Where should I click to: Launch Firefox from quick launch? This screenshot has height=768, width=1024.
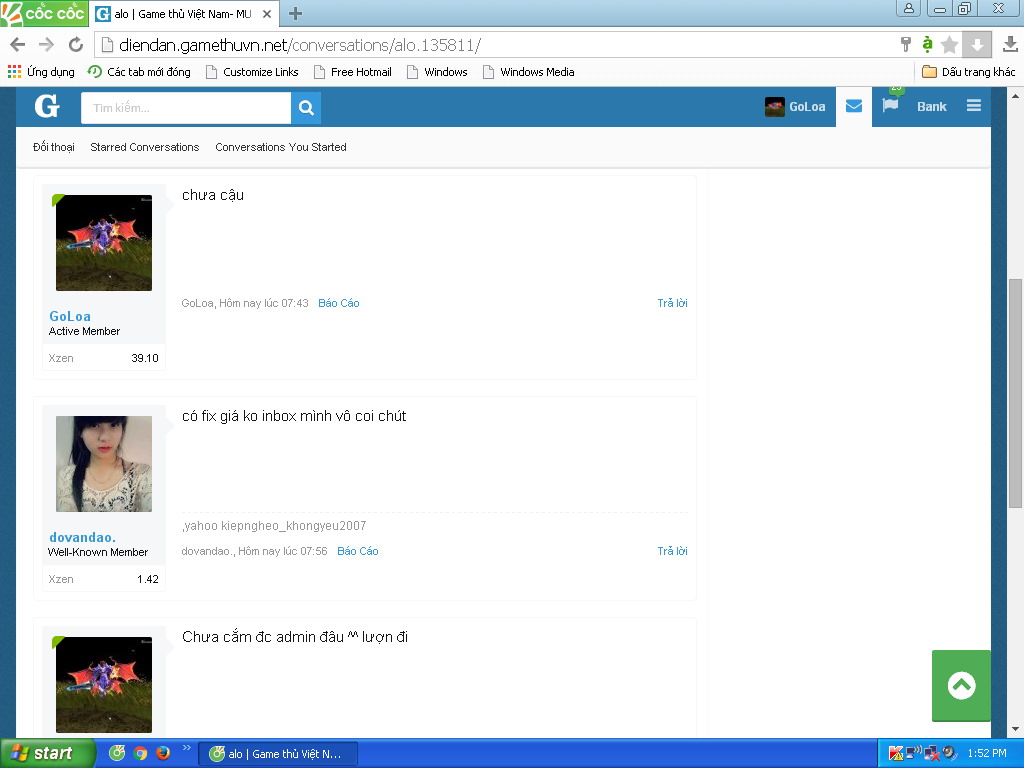coord(163,753)
